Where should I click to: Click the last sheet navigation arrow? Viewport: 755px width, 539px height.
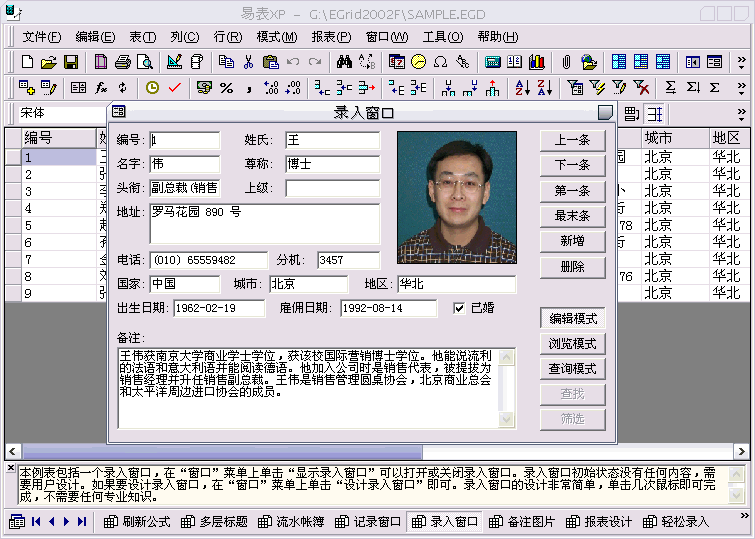click(82, 522)
